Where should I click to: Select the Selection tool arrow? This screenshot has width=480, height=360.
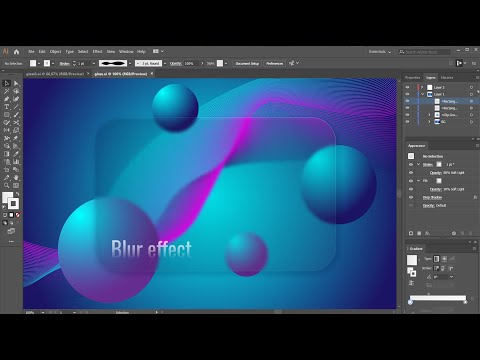coord(7,83)
